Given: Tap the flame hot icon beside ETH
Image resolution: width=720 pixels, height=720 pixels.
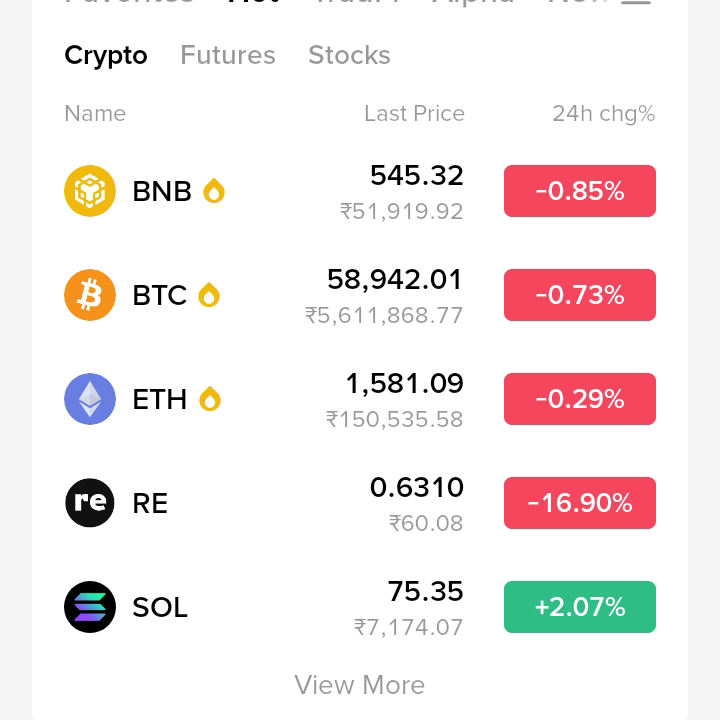Looking at the screenshot, I should tap(210, 399).
